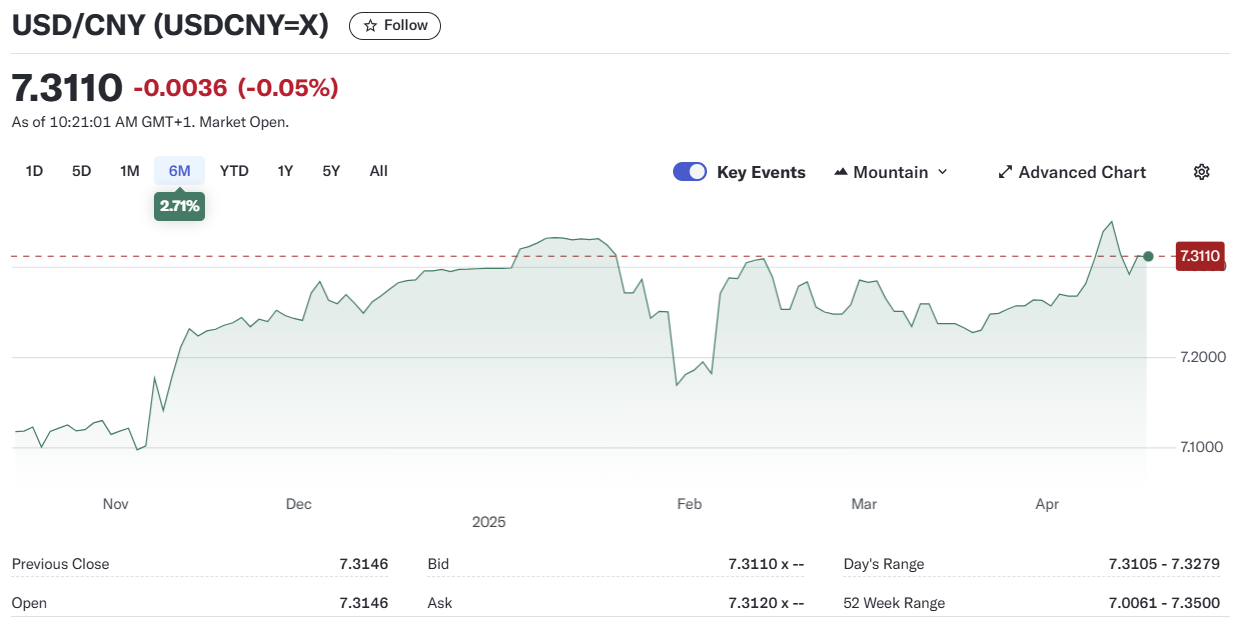Expand the Mountain chart type dropdown chevron
1254x639 pixels.
tap(941, 172)
